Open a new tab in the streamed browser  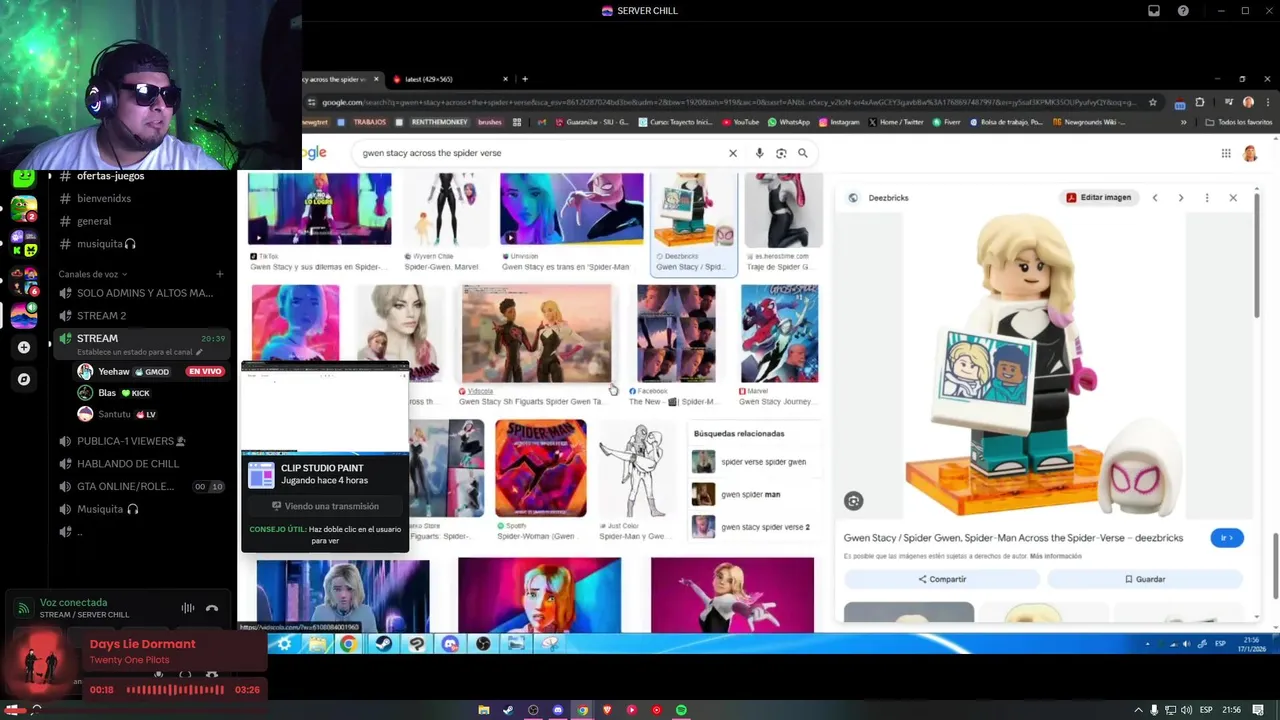[x=525, y=79]
